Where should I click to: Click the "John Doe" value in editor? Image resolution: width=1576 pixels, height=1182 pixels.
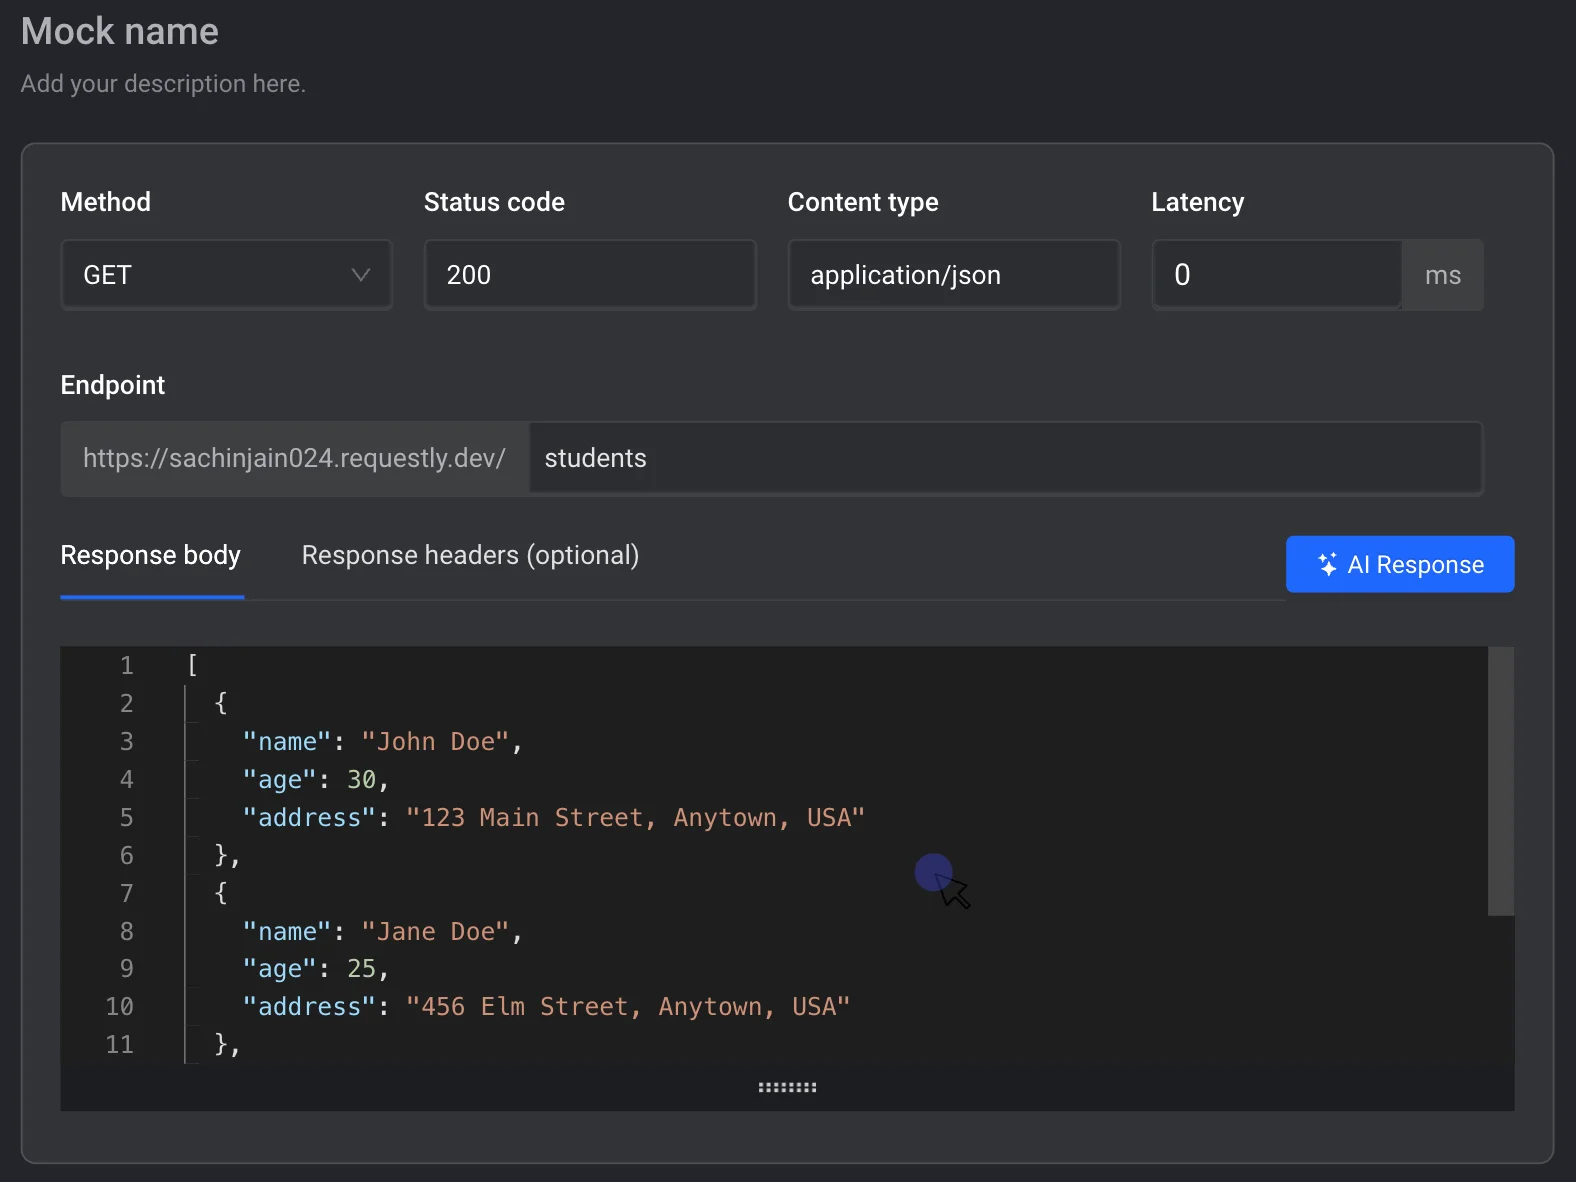[x=435, y=742]
